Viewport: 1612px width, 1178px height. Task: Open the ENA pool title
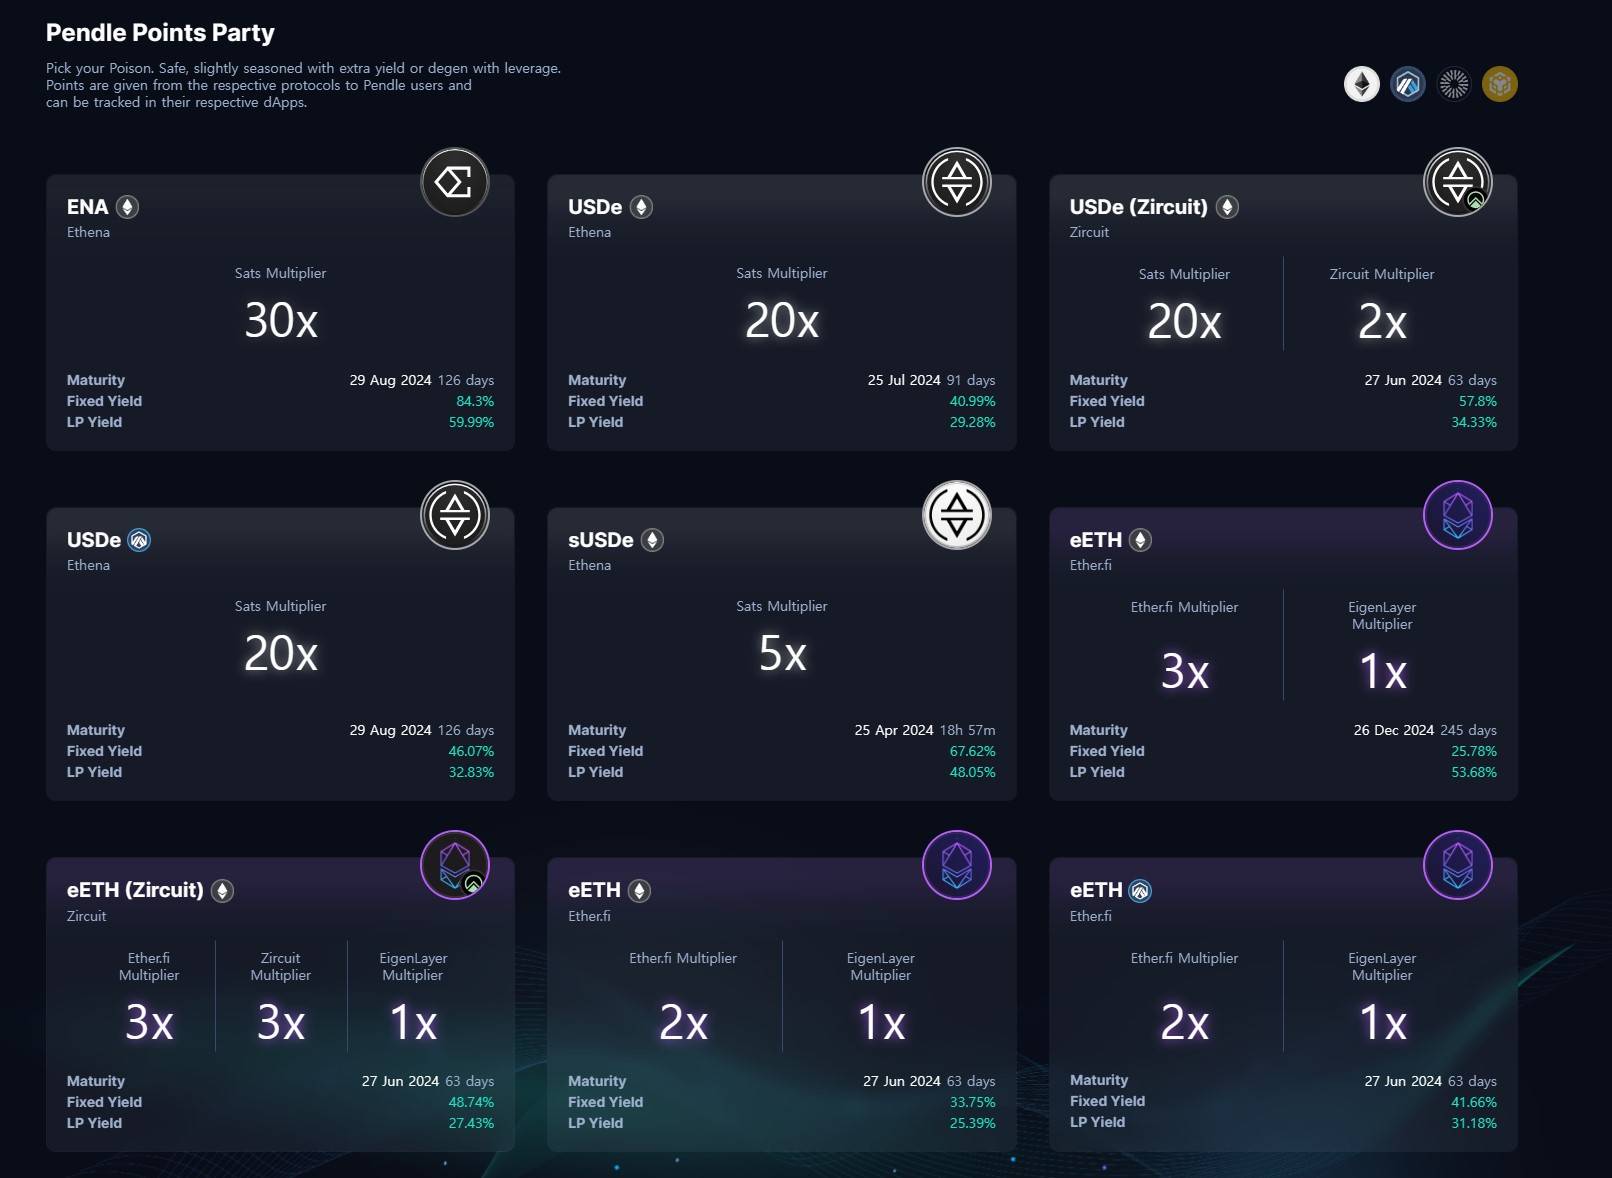[87, 207]
